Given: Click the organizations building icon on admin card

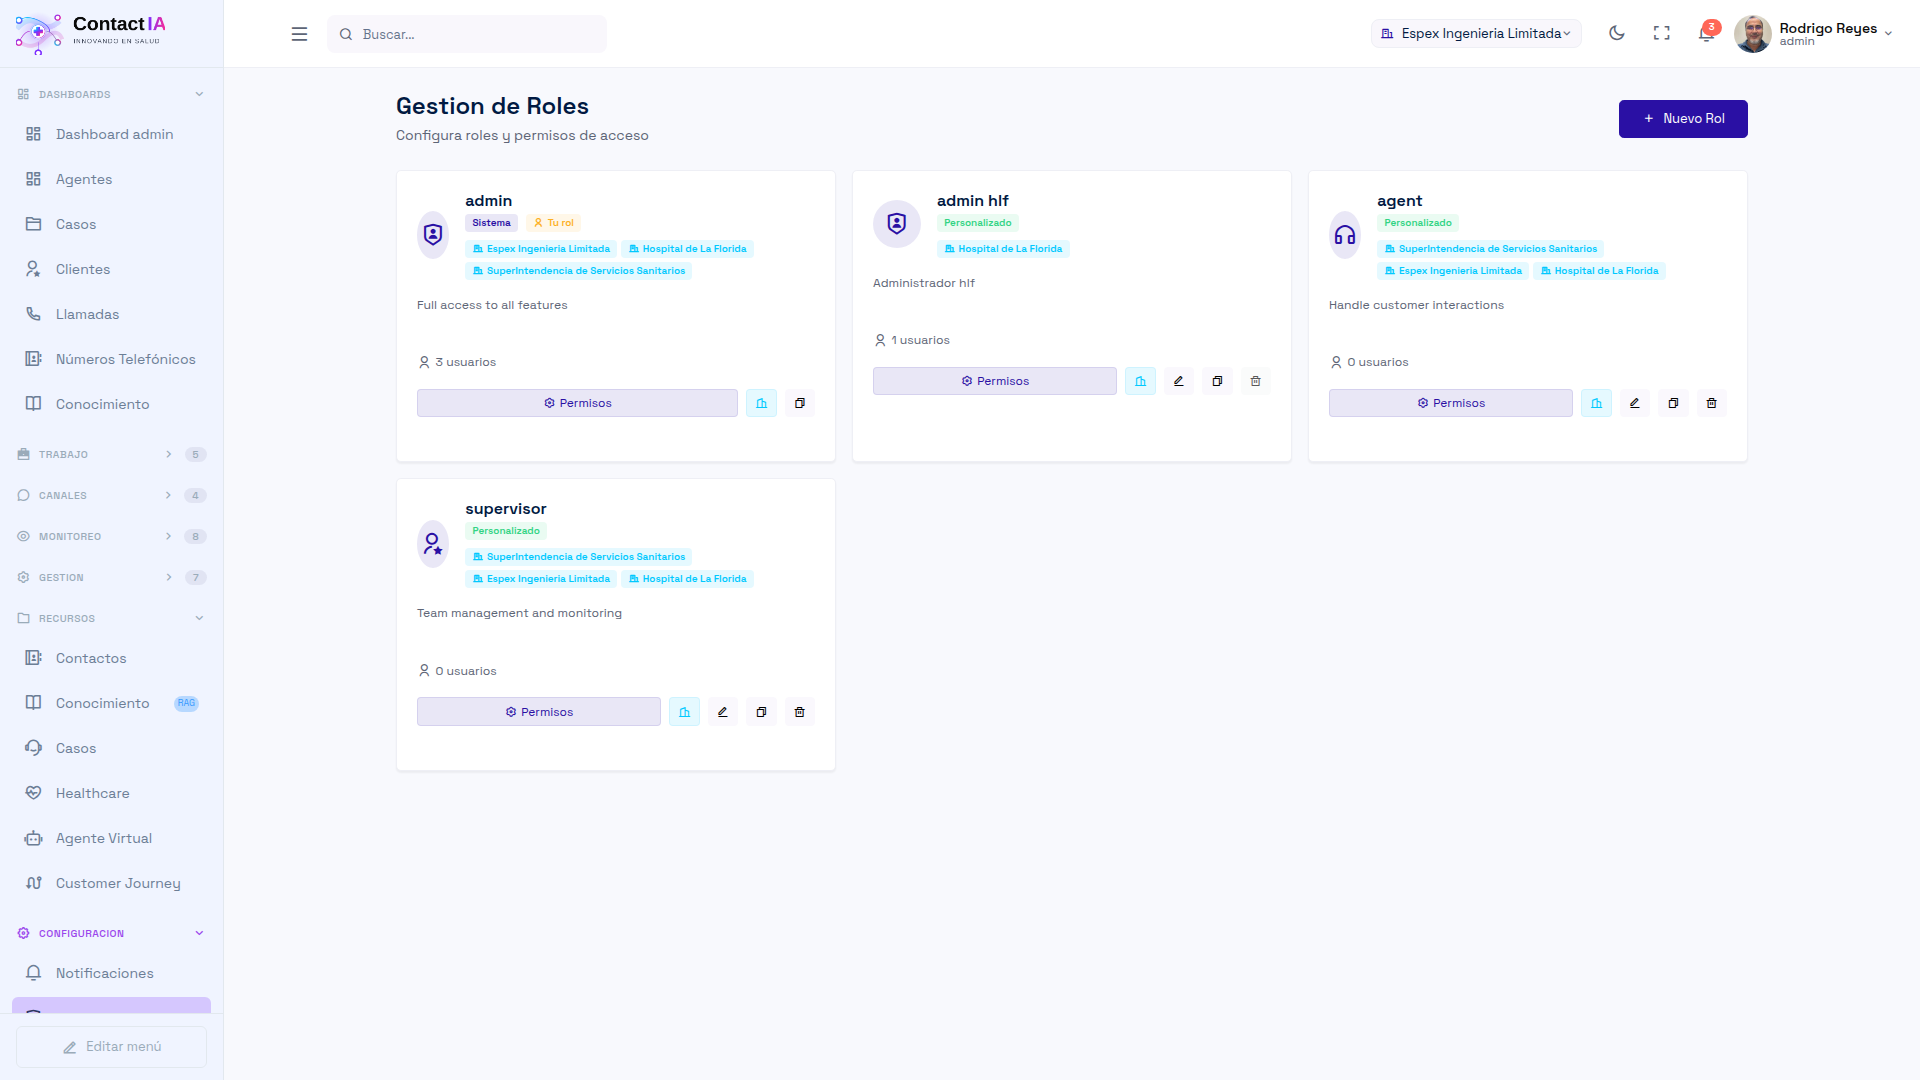Looking at the screenshot, I should tap(761, 403).
